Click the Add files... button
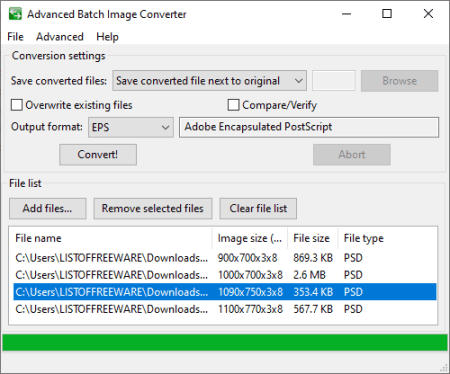Screen dimensions: 450x374 point(48,209)
